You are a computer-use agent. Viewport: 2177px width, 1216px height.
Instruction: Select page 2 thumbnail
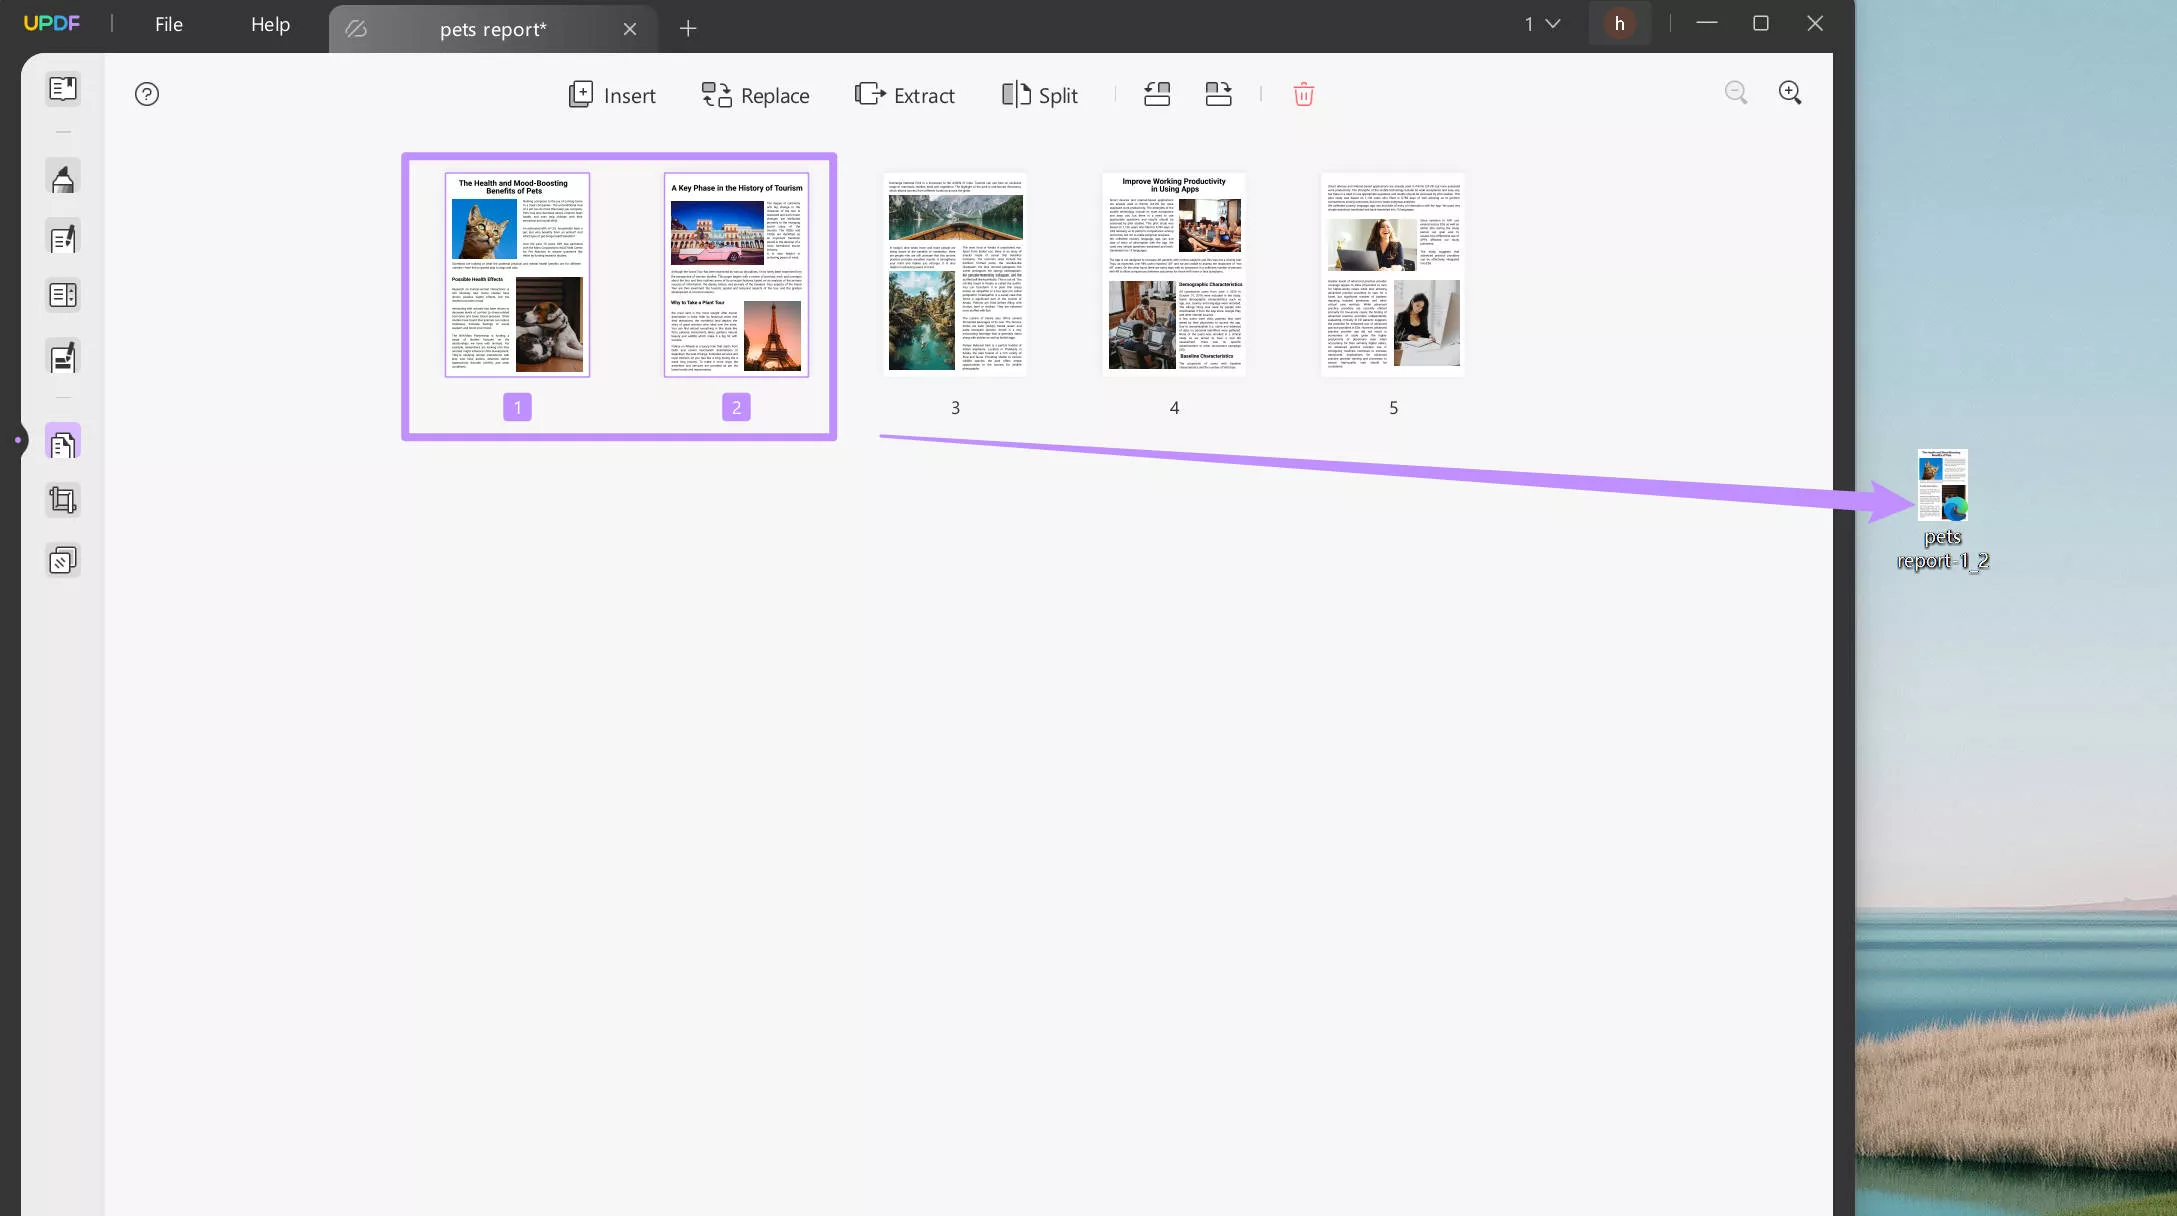point(736,275)
